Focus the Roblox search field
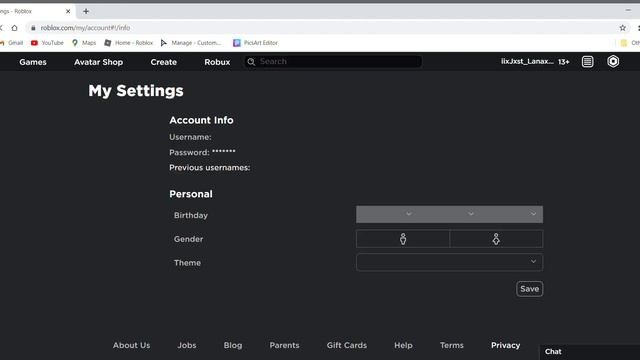Image resolution: width=640 pixels, height=360 pixels. [x=333, y=62]
